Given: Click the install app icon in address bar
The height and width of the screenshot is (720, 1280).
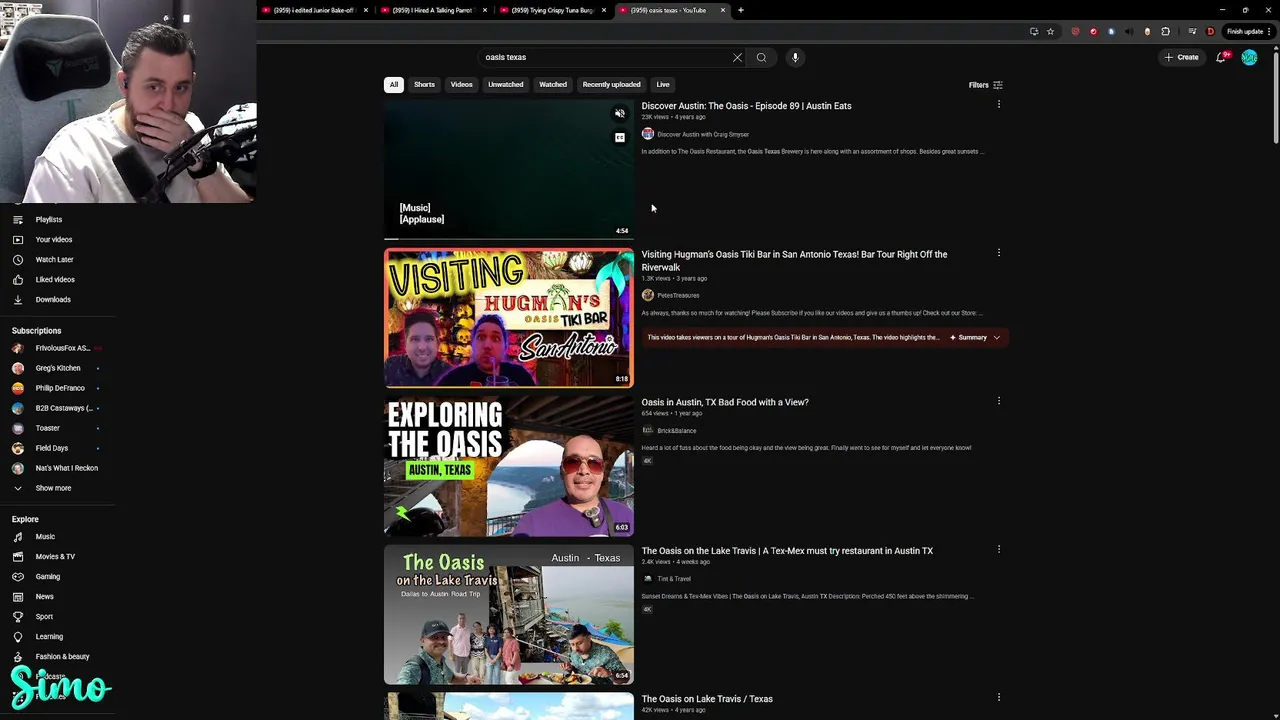Looking at the screenshot, I should (1033, 31).
